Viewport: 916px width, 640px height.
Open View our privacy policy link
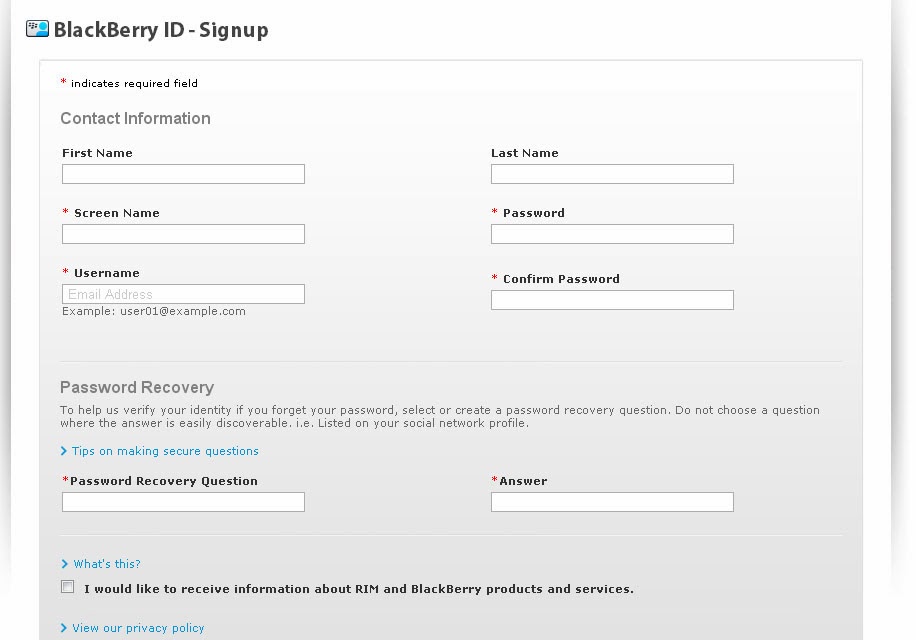[x=138, y=628]
